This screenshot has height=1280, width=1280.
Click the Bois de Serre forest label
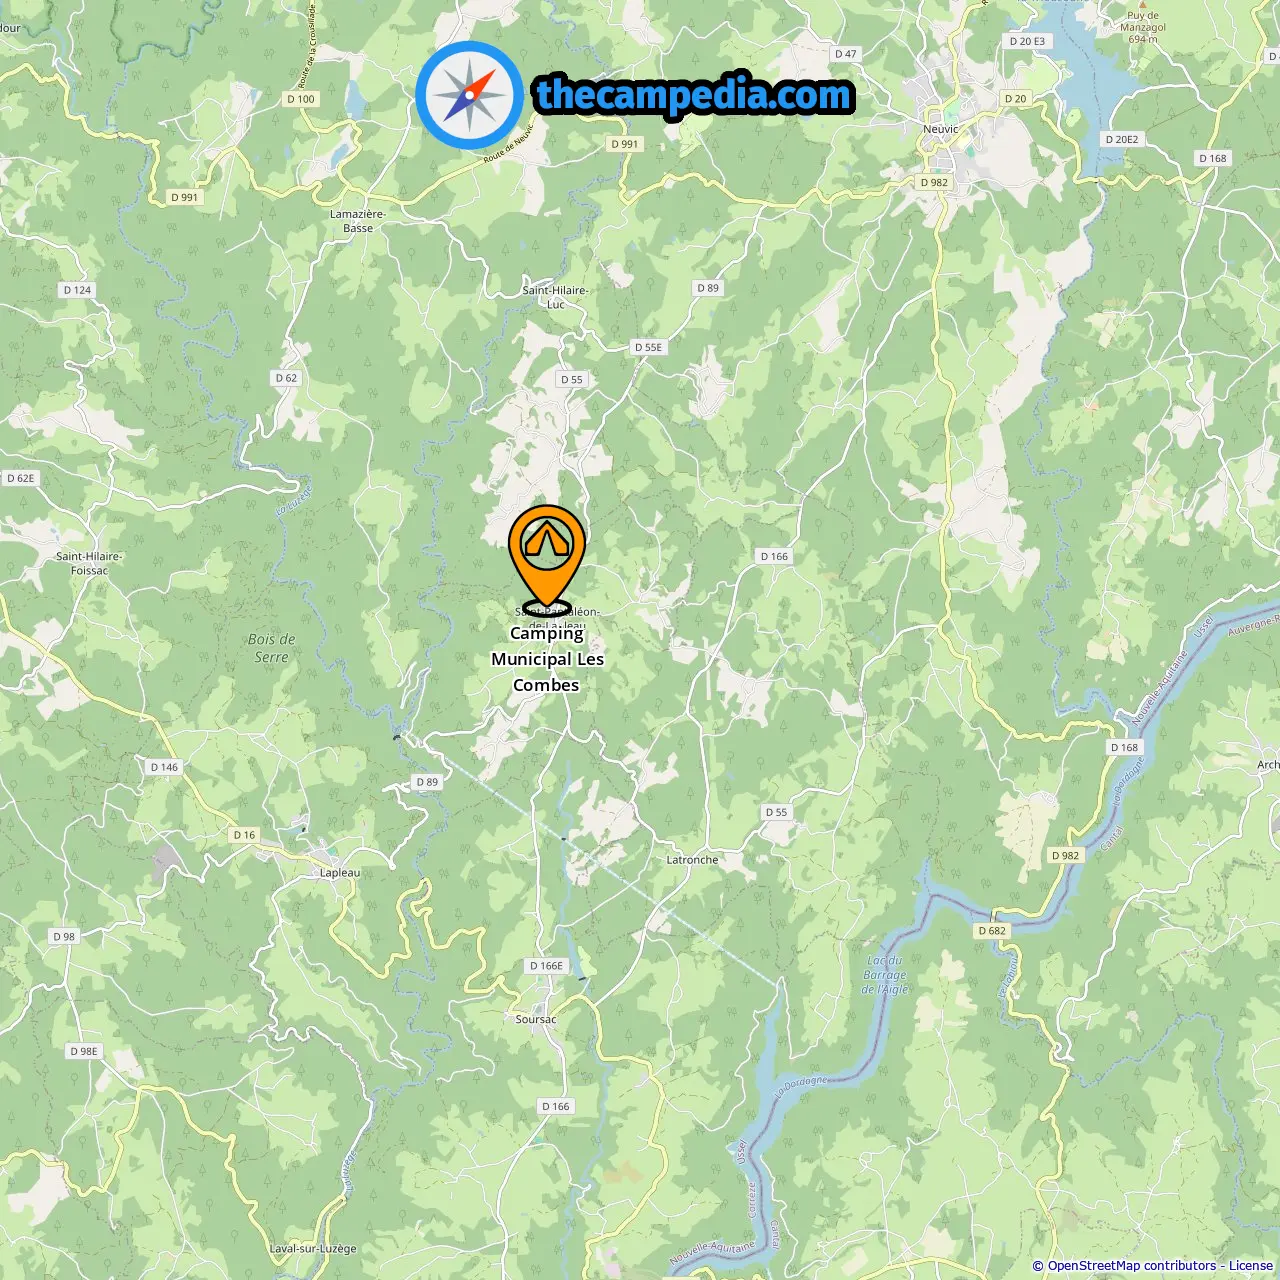click(x=272, y=648)
